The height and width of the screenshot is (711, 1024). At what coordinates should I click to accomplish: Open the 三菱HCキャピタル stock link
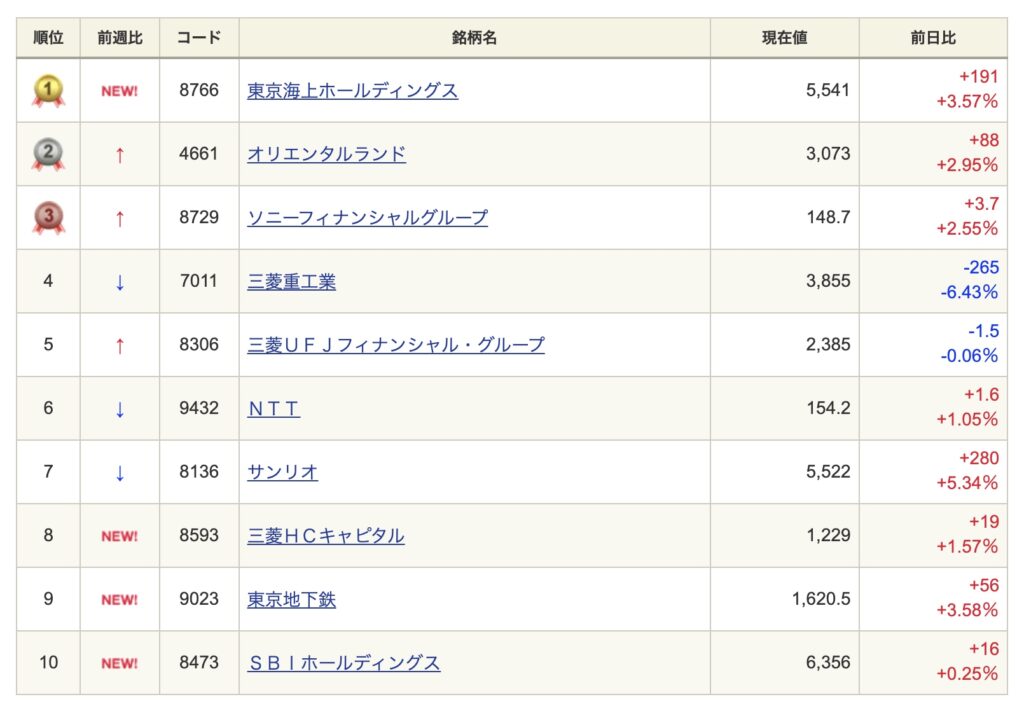(x=326, y=536)
